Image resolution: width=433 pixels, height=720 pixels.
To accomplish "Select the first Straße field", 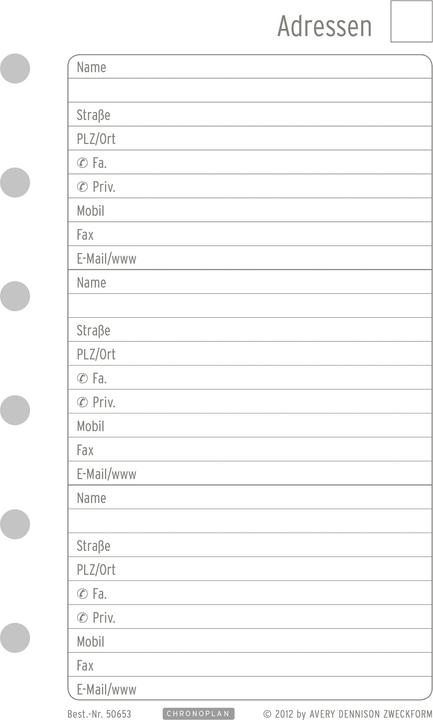I will tap(250, 114).
